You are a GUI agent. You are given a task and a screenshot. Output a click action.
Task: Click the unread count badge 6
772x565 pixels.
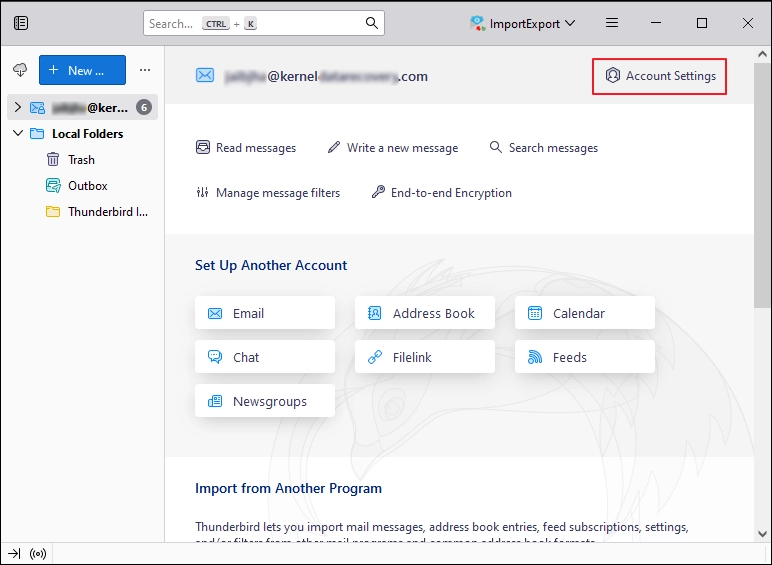point(144,107)
